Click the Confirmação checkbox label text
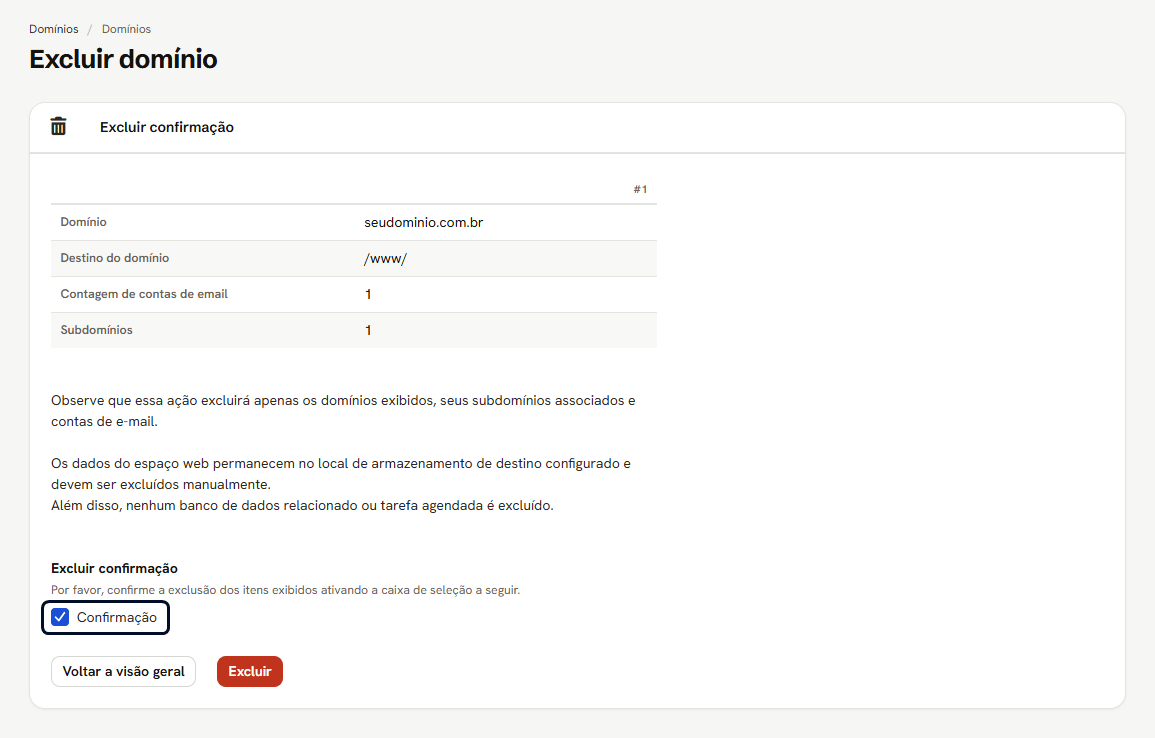The image size is (1155, 738). (x=116, y=617)
